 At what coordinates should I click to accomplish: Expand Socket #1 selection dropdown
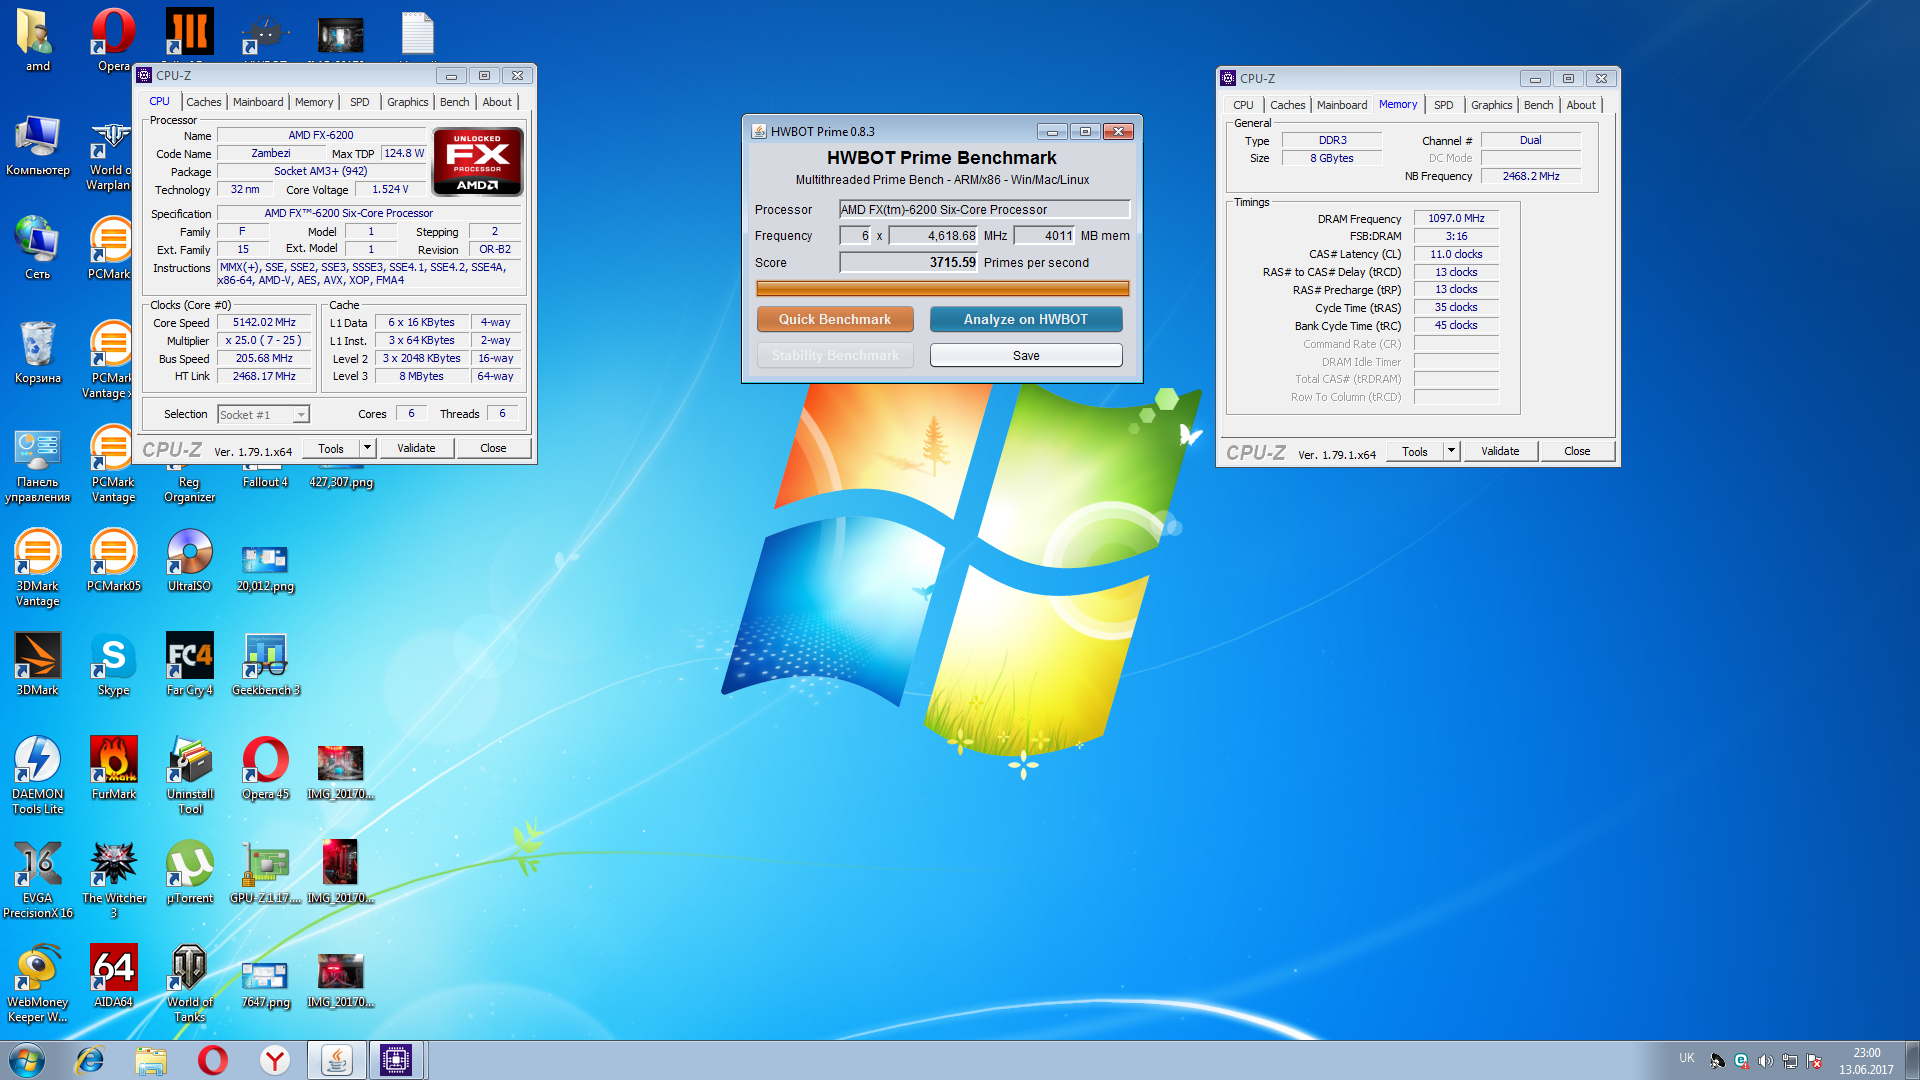click(x=301, y=414)
